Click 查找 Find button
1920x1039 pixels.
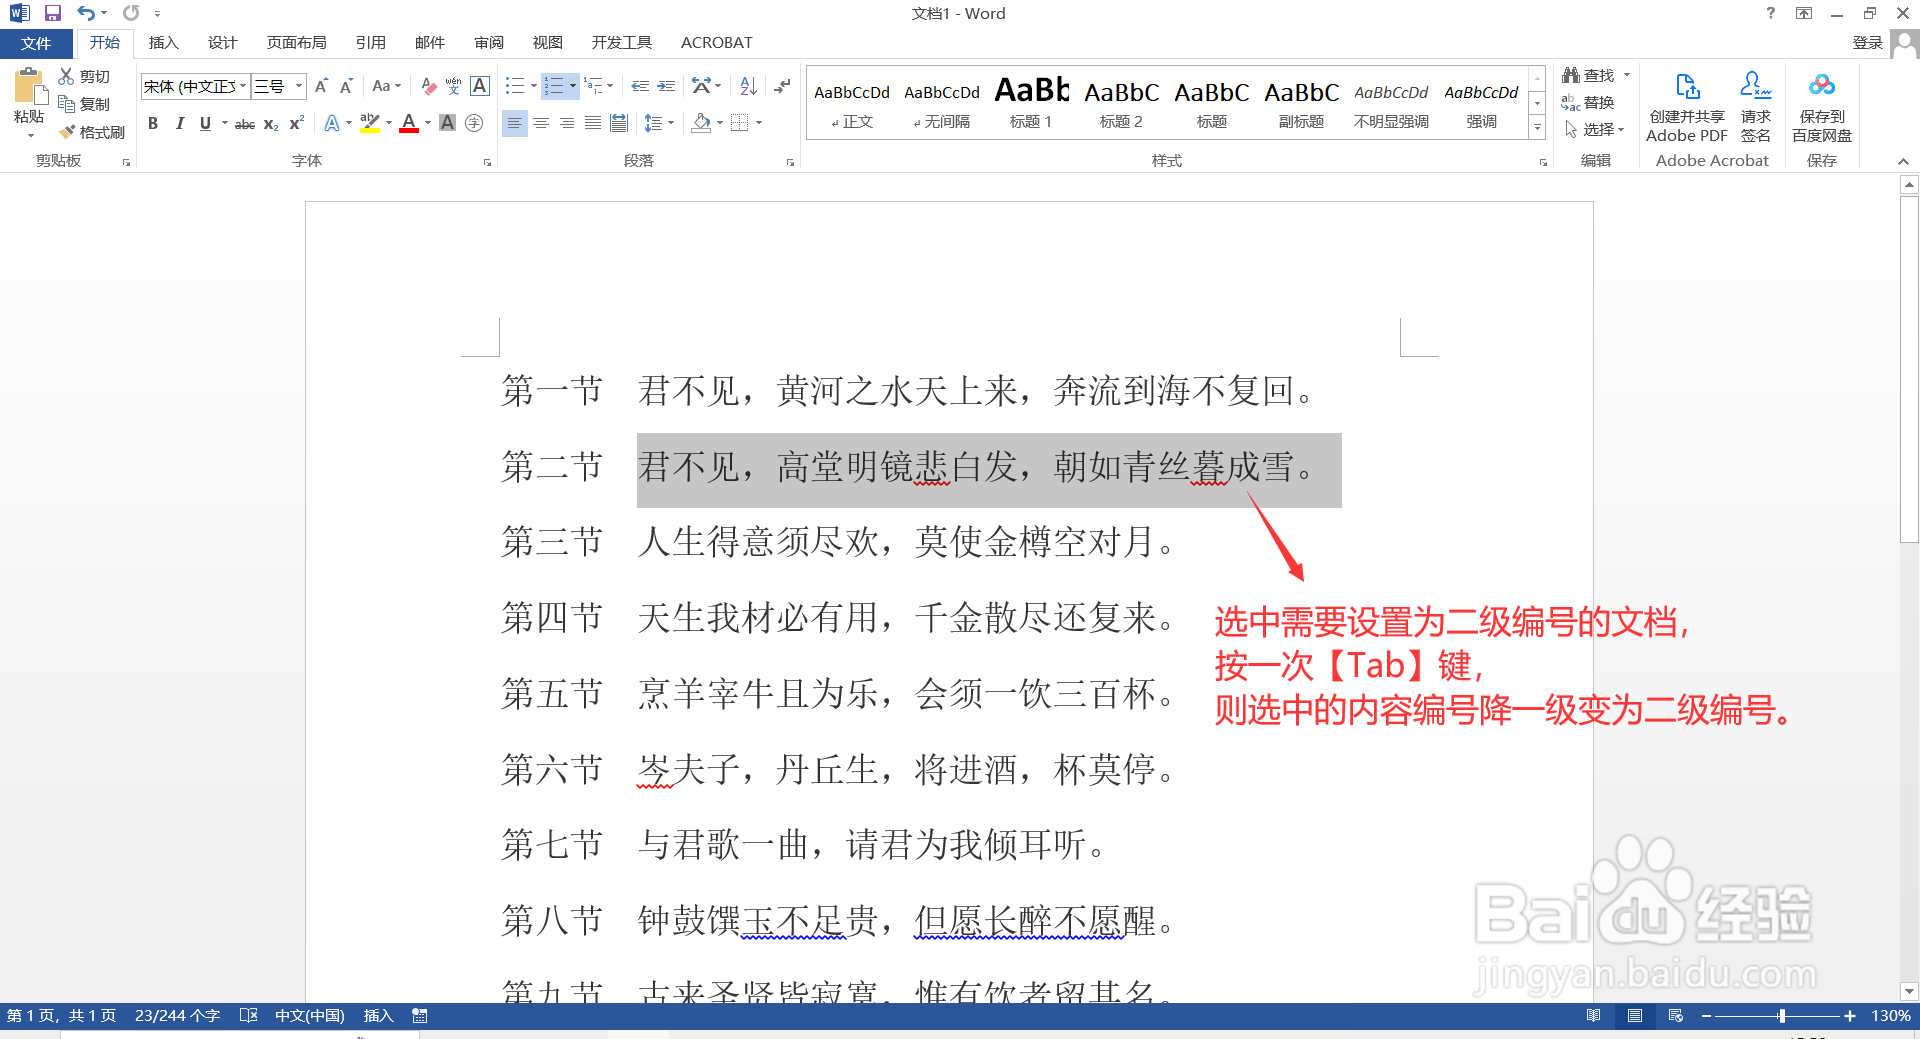[1589, 76]
